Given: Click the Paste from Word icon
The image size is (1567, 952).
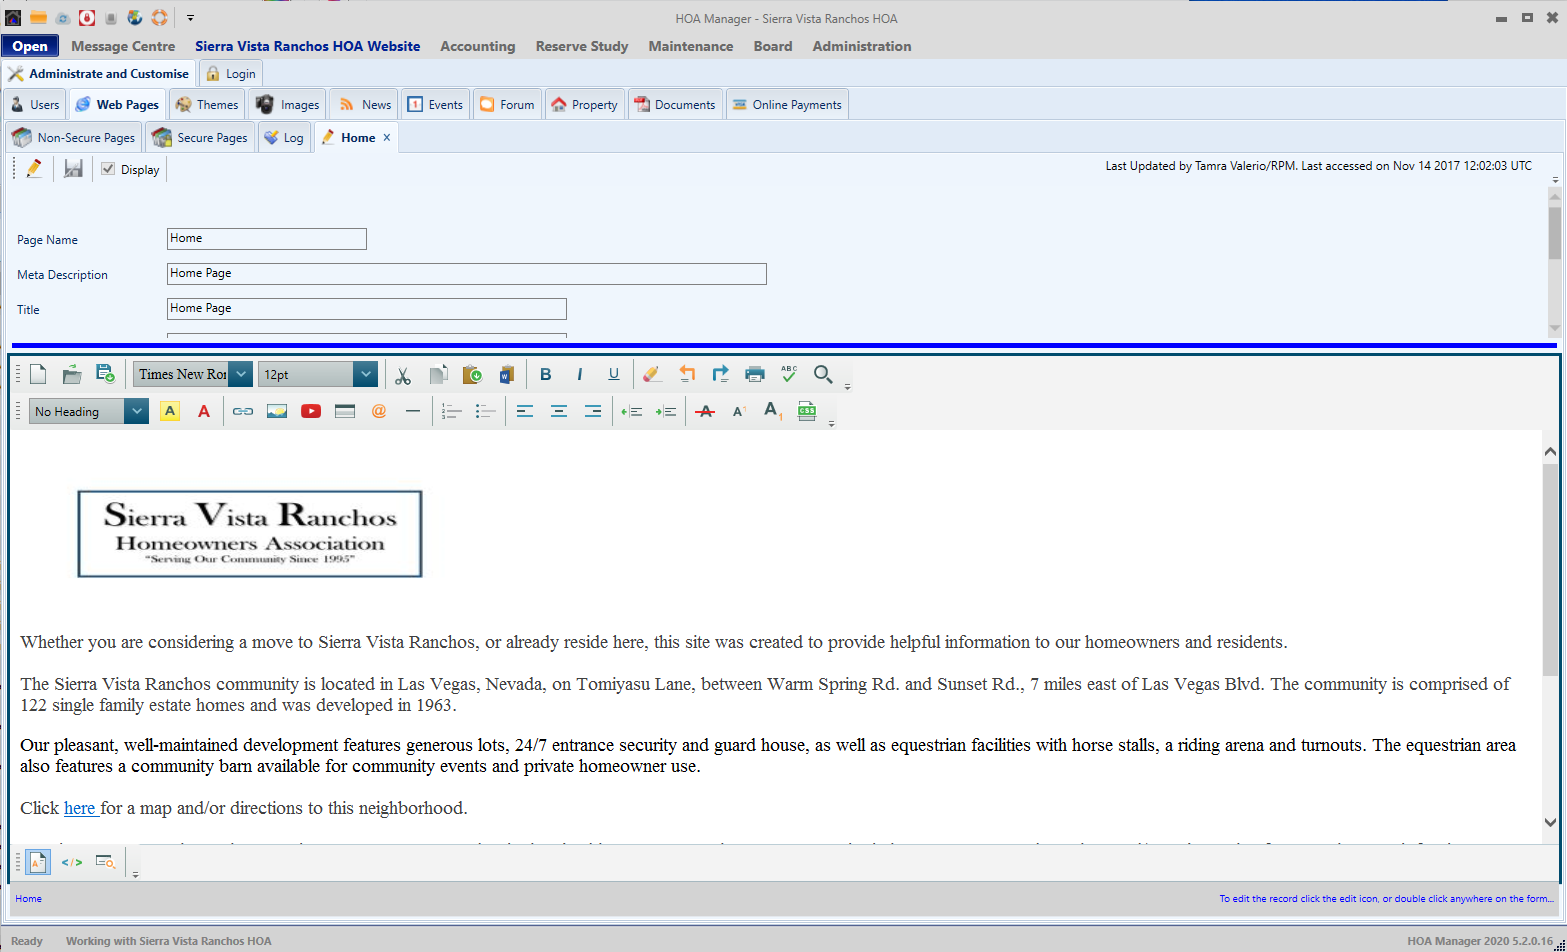Looking at the screenshot, I should click(x=506, y=374).
